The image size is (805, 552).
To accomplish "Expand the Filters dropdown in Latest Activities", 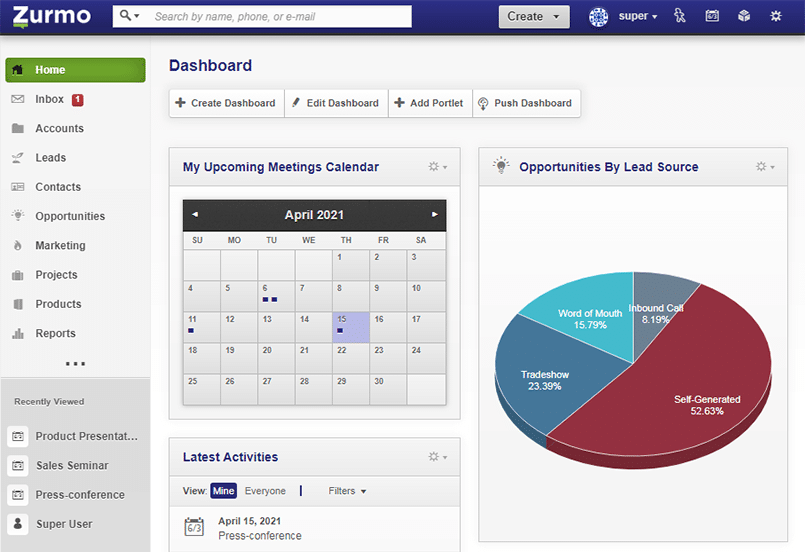I will click(347, 491).
